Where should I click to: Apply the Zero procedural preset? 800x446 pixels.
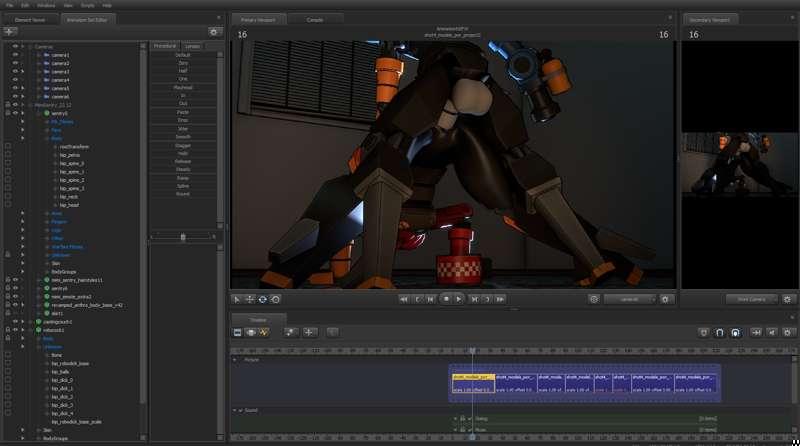tap(183, 63)
